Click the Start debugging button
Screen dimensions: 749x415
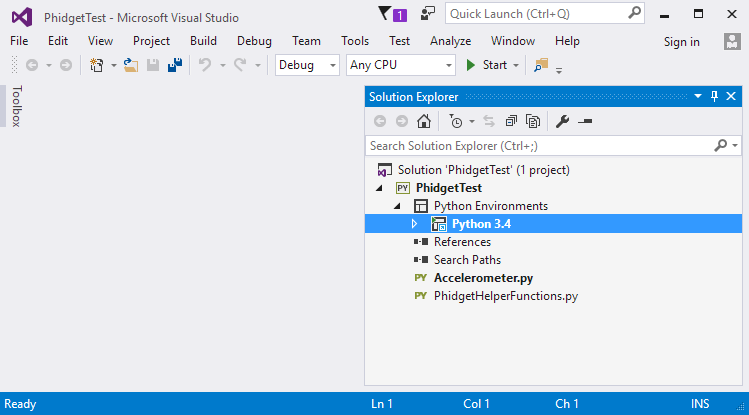[x=486, y=65]
